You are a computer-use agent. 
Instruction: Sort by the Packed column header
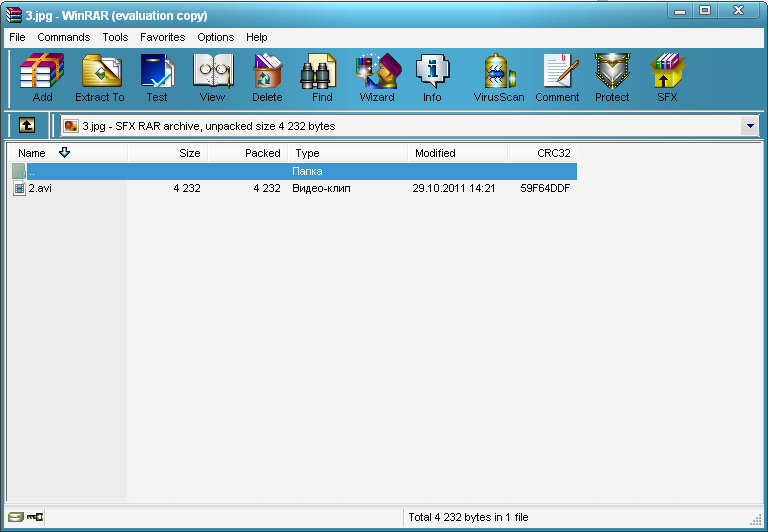coord(248,153)
